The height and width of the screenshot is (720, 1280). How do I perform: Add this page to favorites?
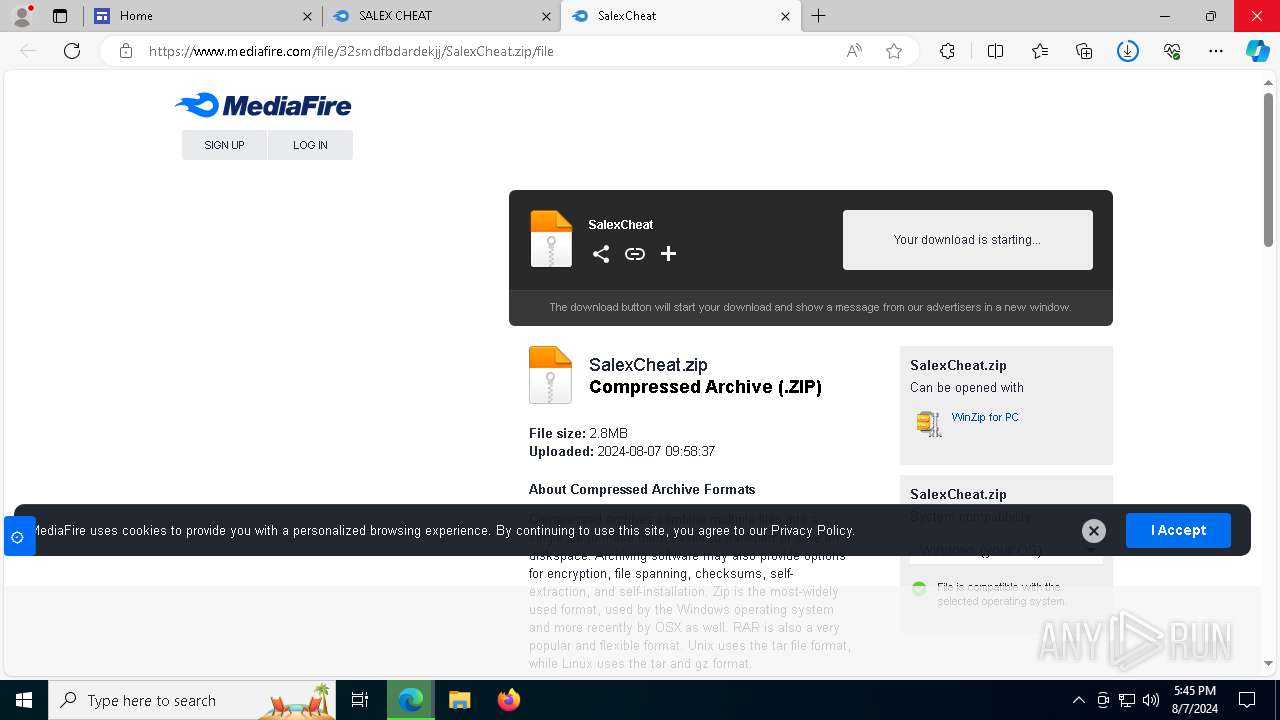(894, 51)
